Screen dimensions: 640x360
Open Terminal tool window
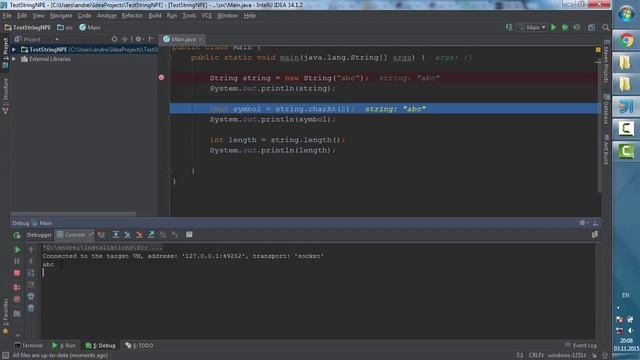(x=28, y=345)
